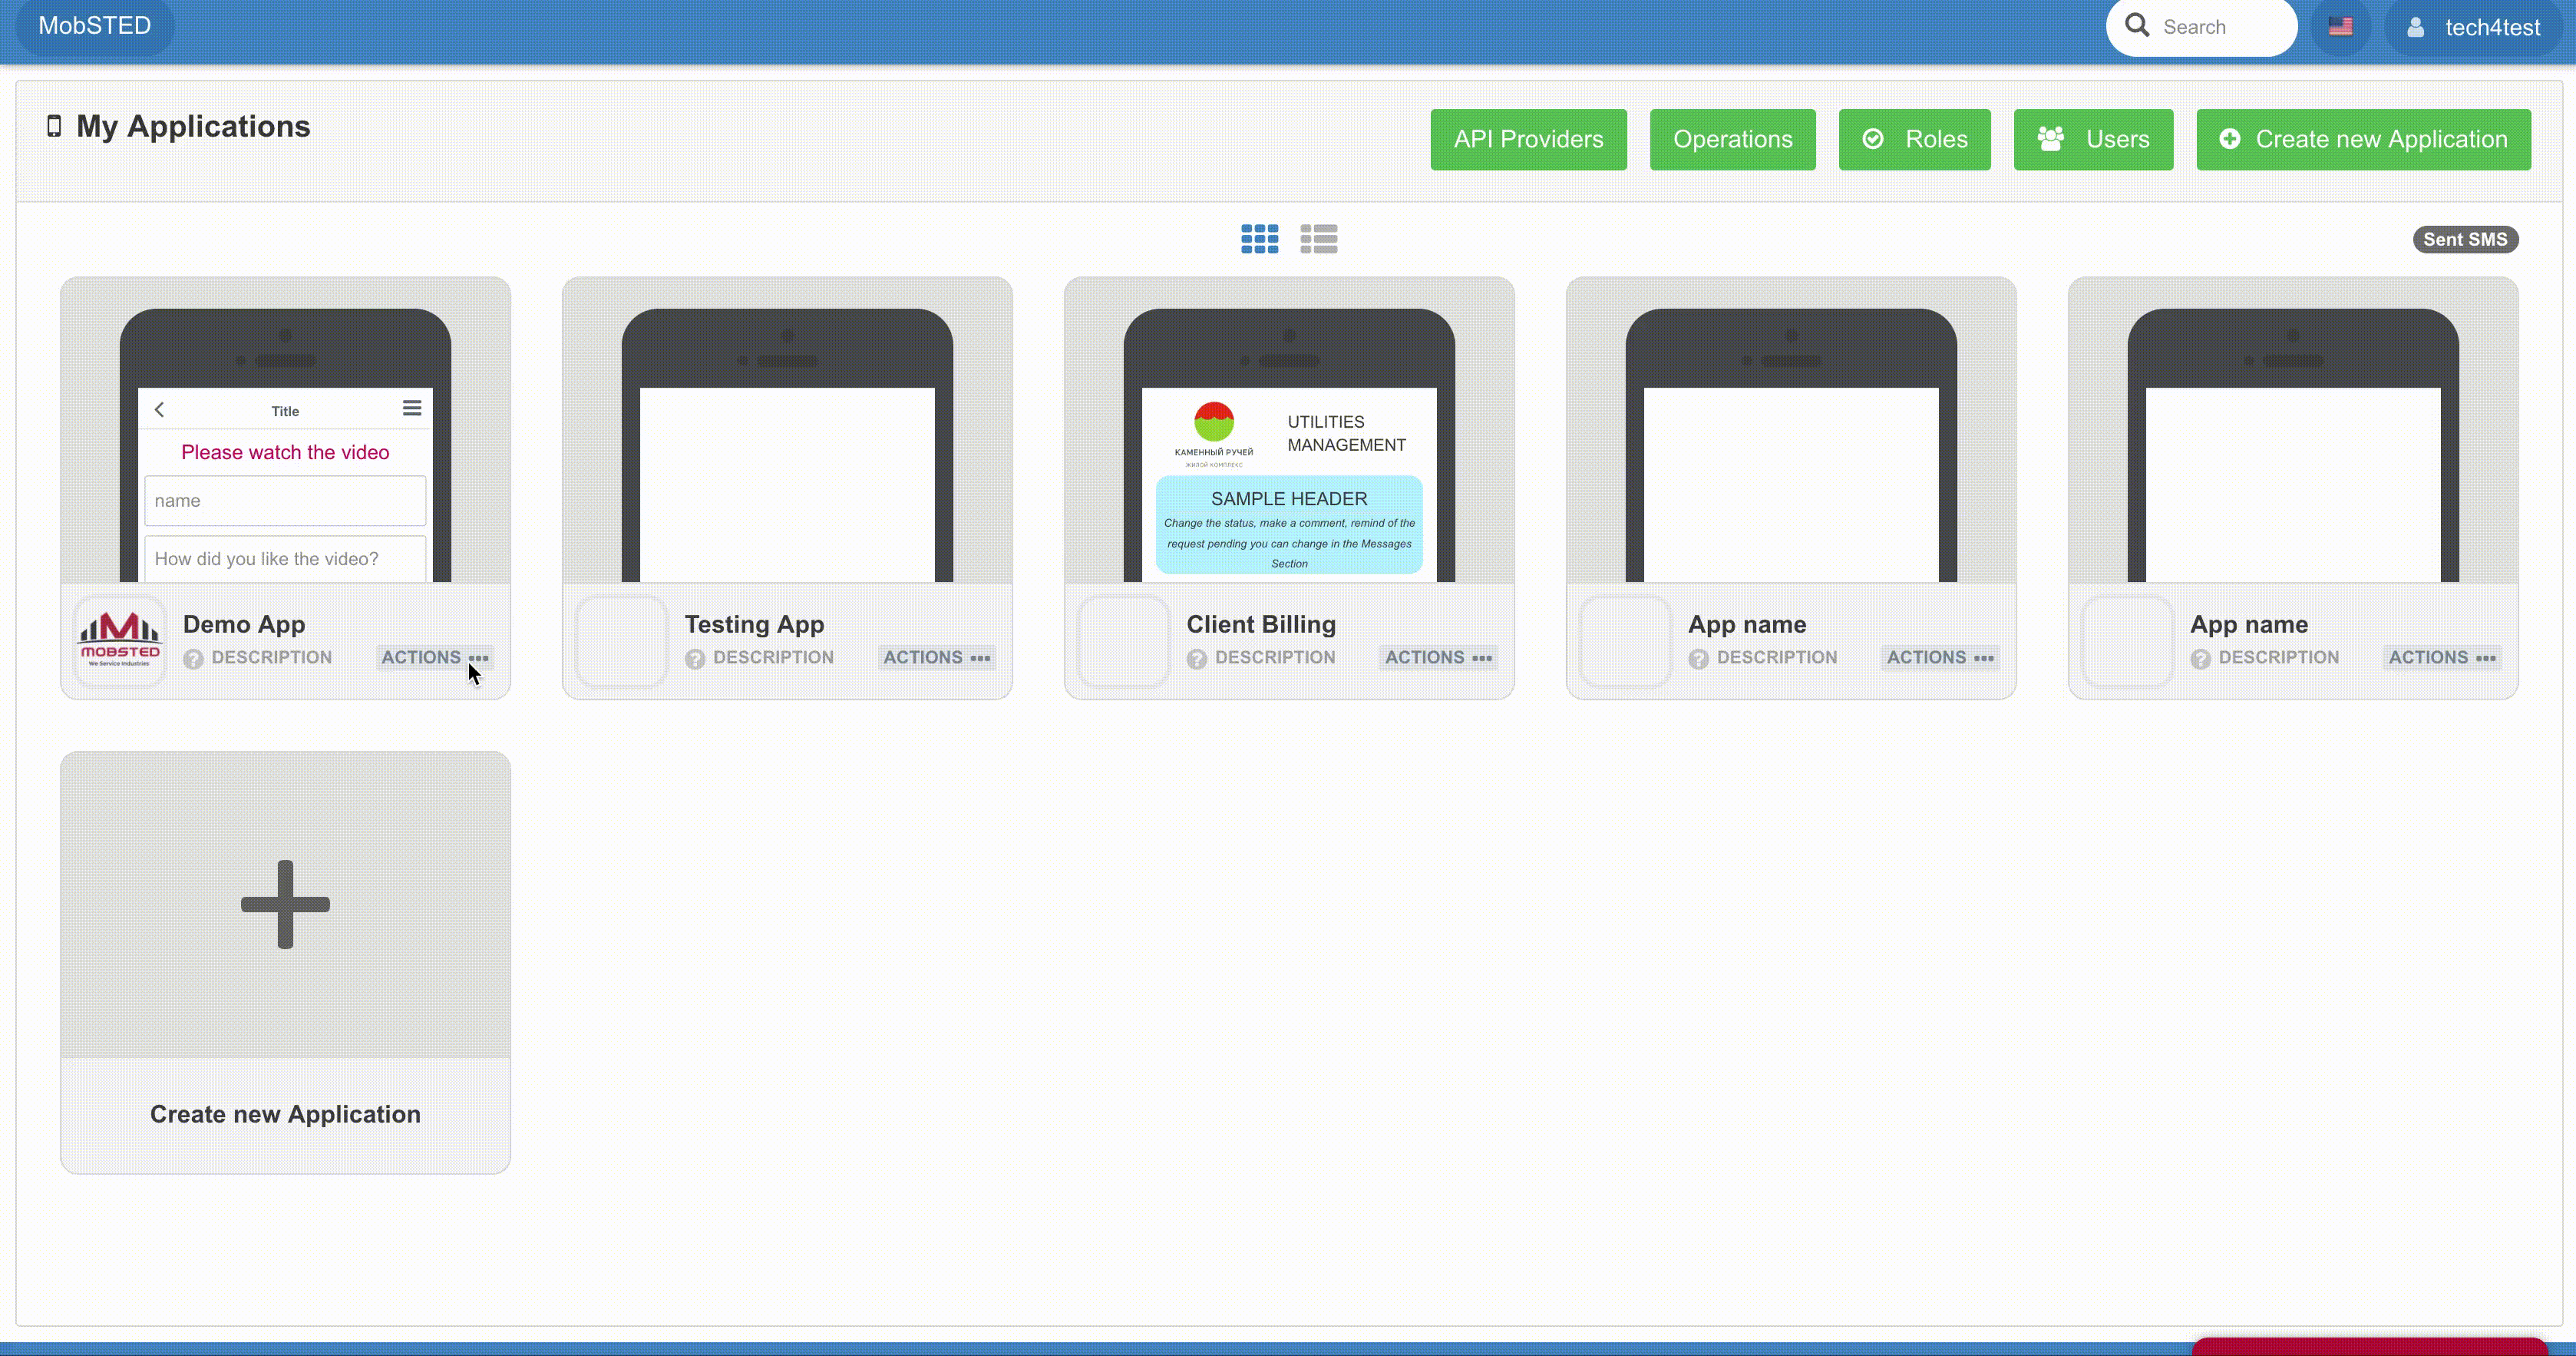
Task: Click 'UTILITIES MANAGEMENT' preview text
Action: [1346, 433]
